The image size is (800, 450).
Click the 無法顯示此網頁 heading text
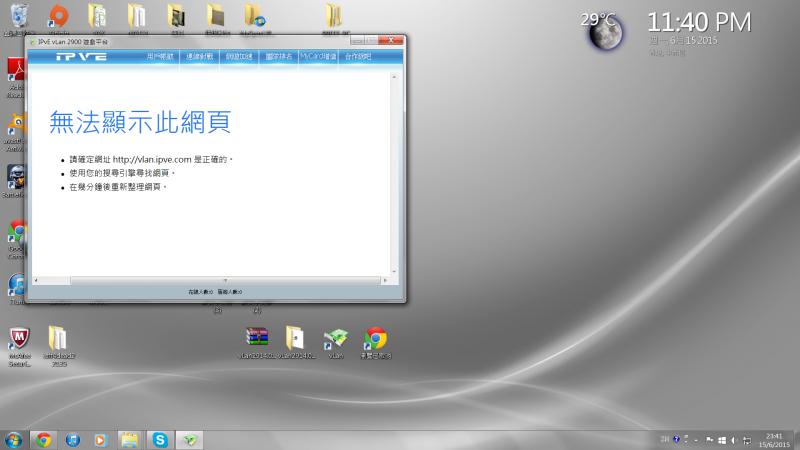tap(140, 122)
